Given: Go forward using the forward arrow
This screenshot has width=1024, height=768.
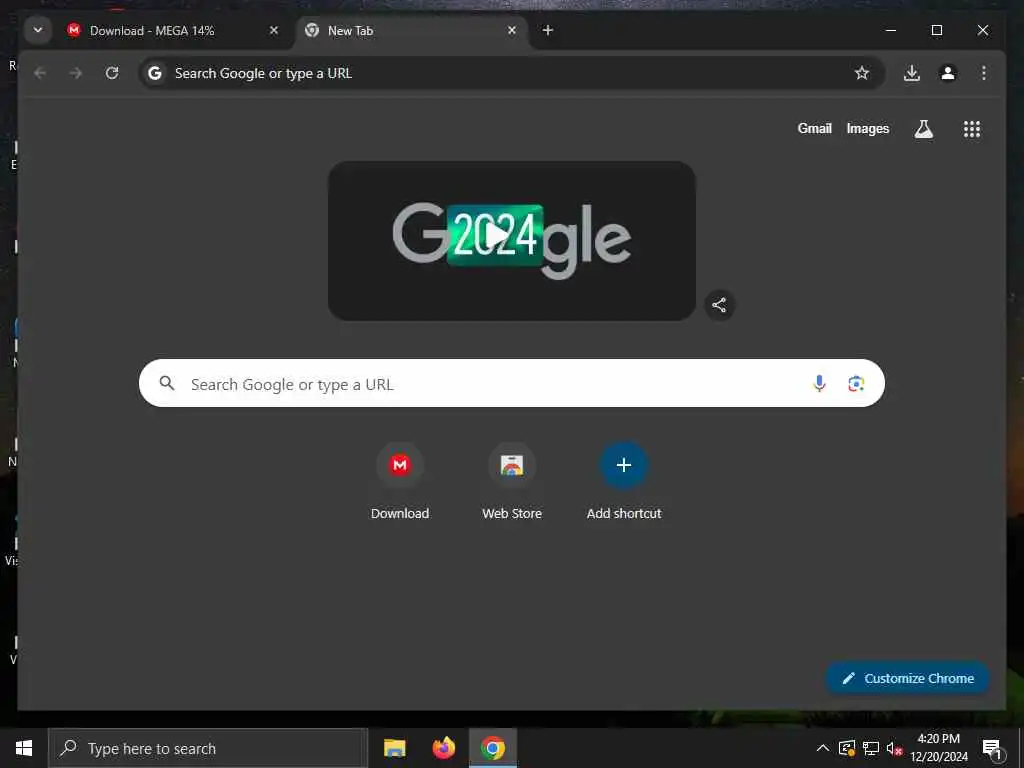Looking at the screenshot, I should (x=76, y=73).
